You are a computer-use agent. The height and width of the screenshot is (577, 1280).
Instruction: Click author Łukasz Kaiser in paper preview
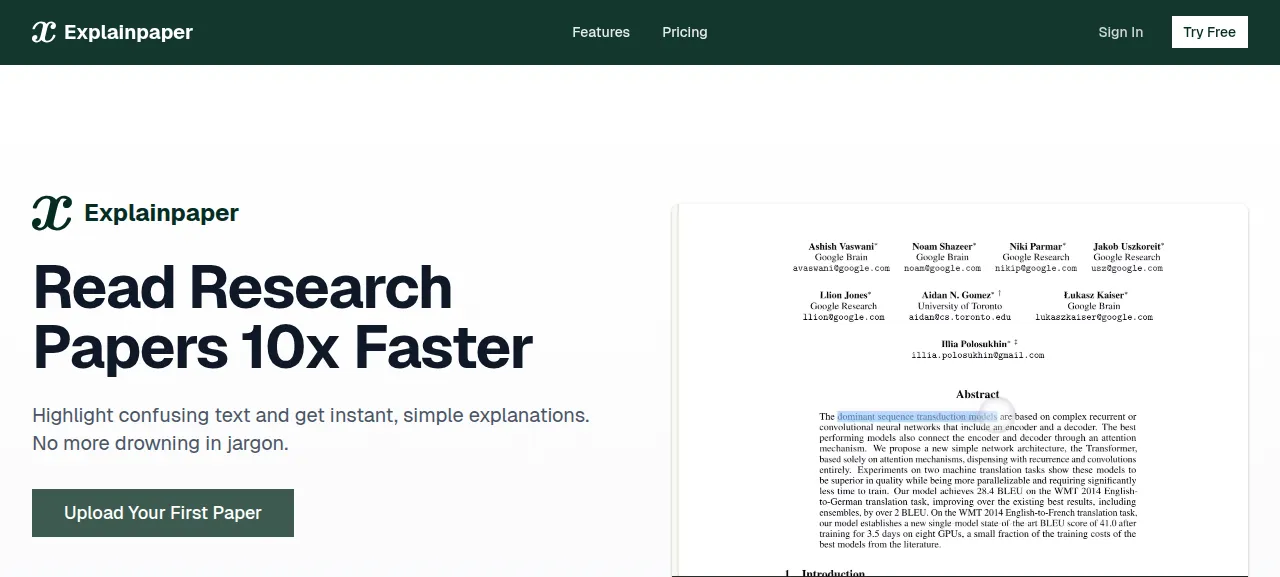click(1094, 295)
